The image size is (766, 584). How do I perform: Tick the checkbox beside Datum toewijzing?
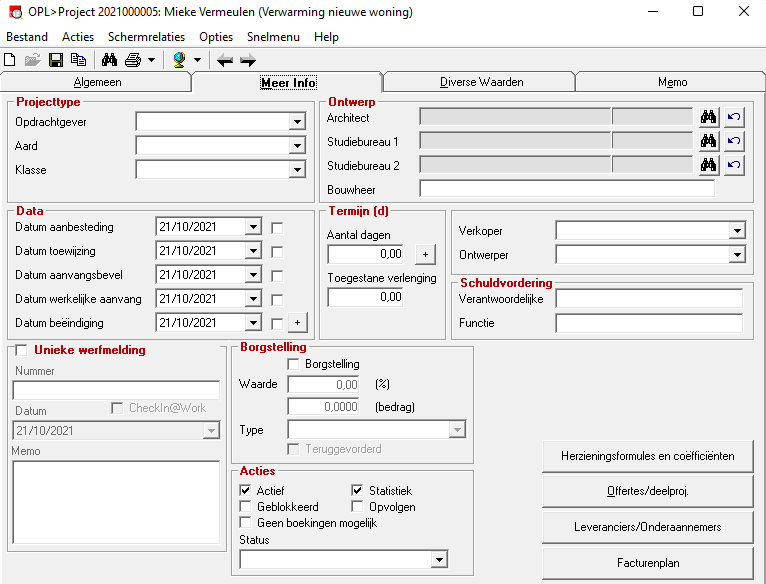coord(277,252)
